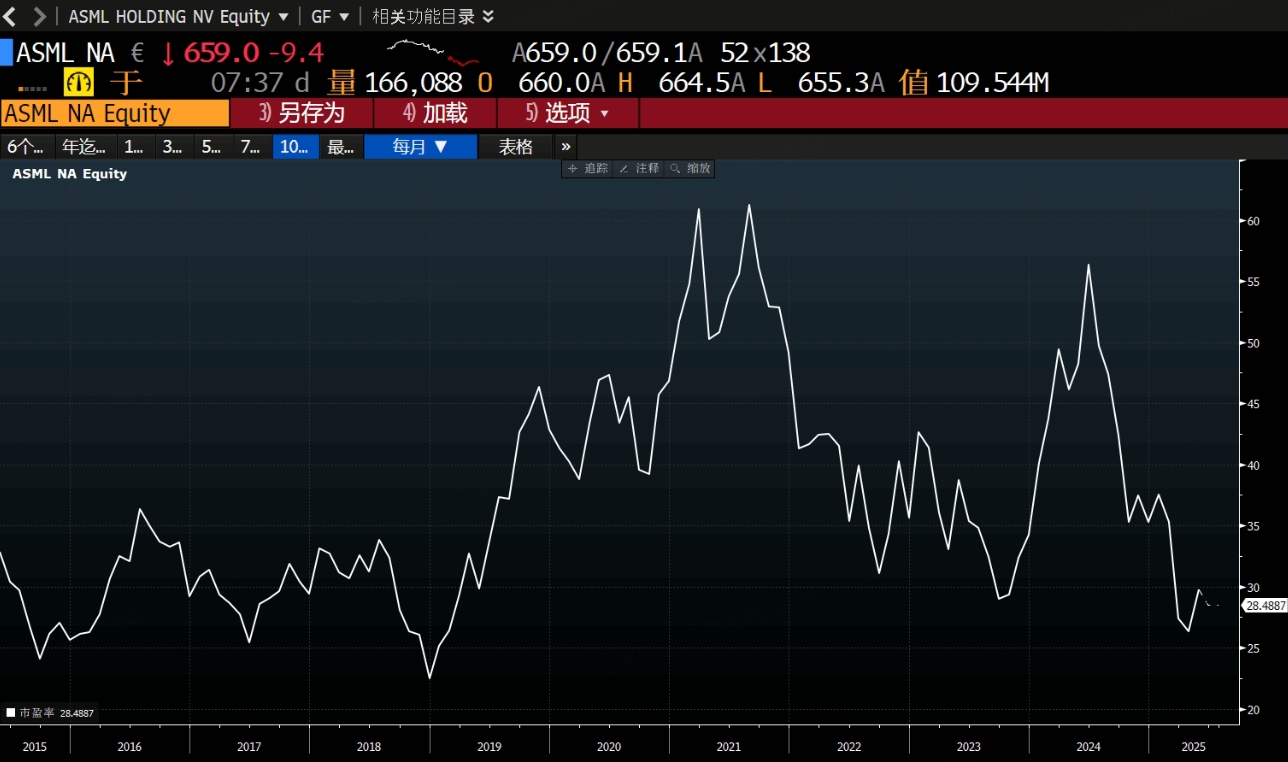Click the ASML NA Equity chart title
1288x762 pixels.
pyautogui.click(x=69, y=174)
